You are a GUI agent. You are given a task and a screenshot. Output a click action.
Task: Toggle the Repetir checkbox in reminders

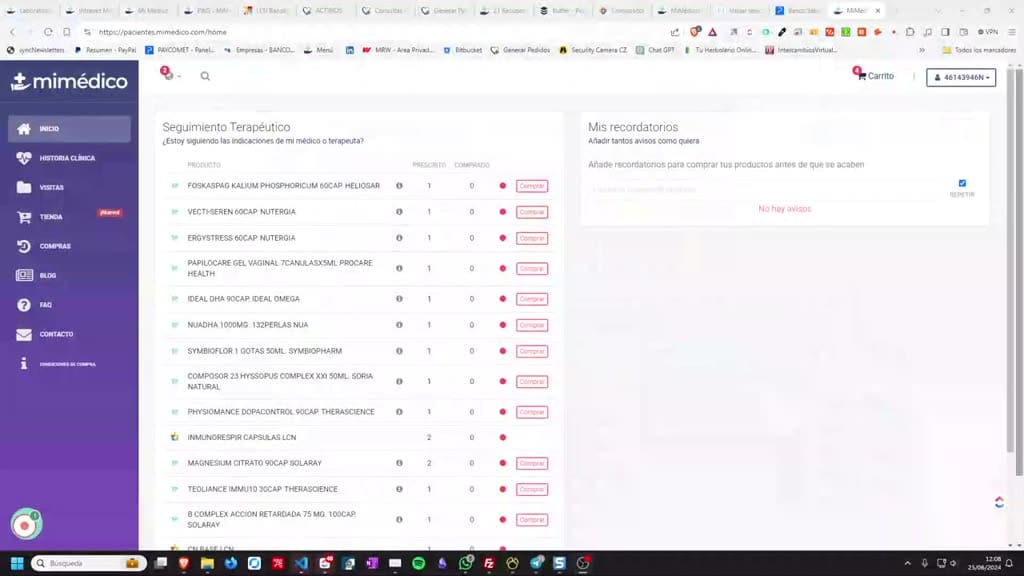pyautogui.click(x=962, y=184)
